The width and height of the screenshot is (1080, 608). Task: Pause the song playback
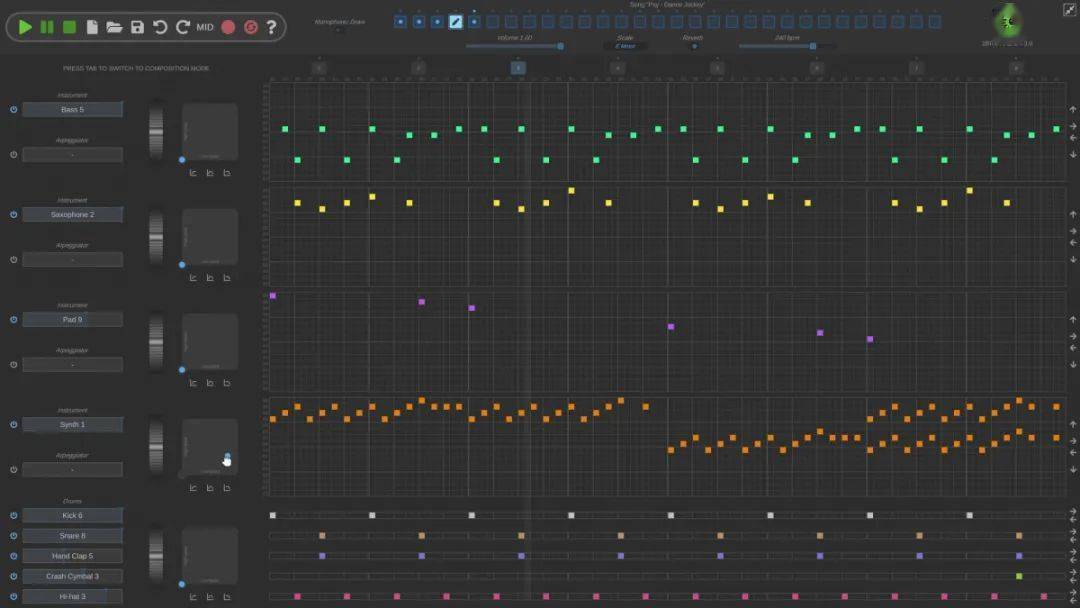pos(47,27)
